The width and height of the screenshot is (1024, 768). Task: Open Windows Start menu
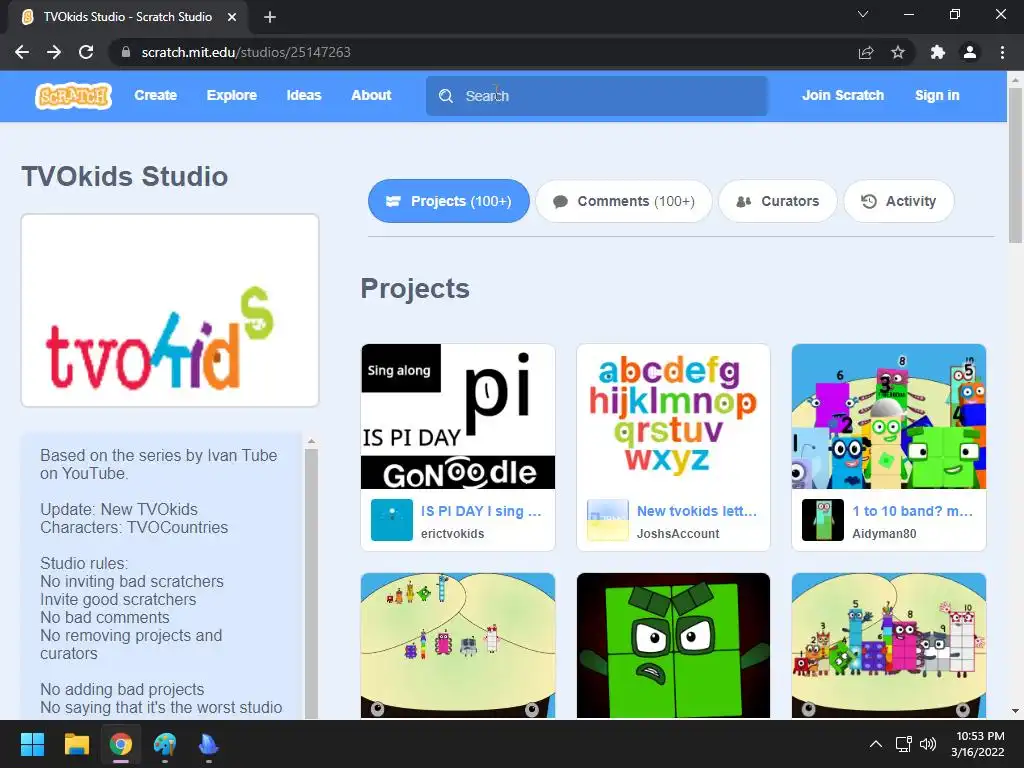(32, 744)
